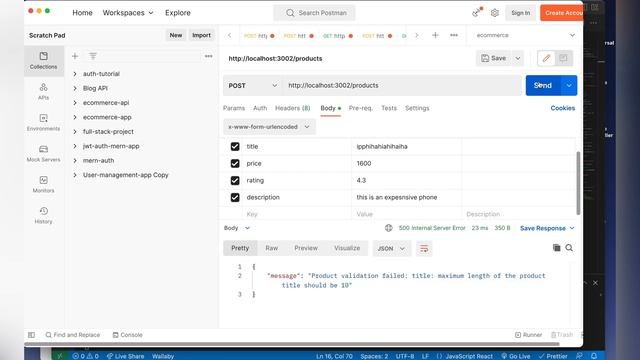Click the blue Send button
The image size is (640, 360).
[543, 85]
